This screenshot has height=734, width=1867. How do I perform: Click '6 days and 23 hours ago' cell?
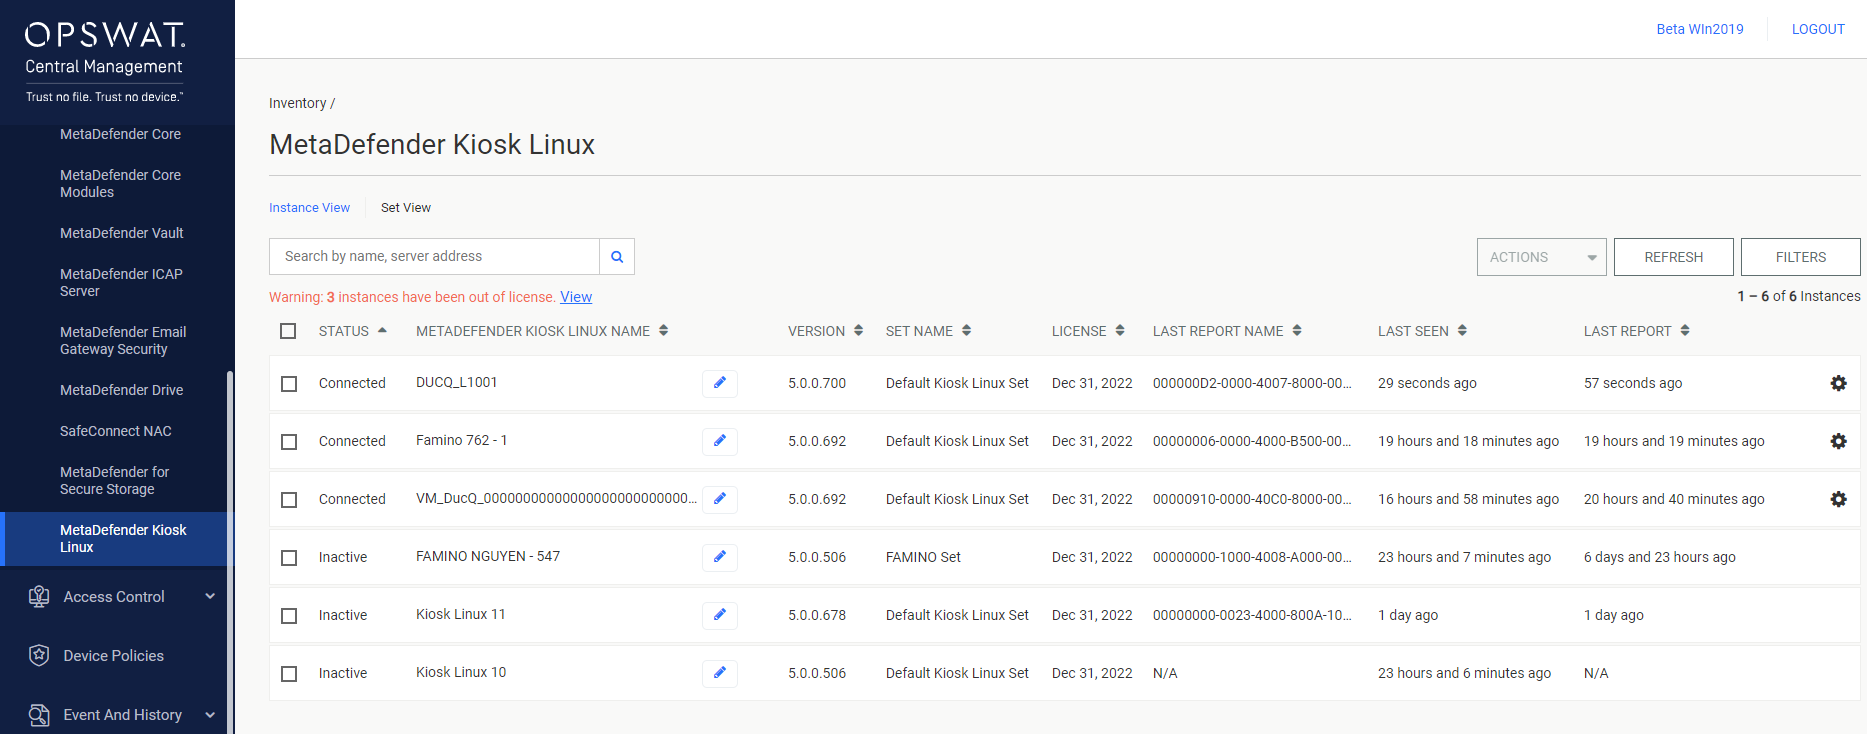point(1660,557)
